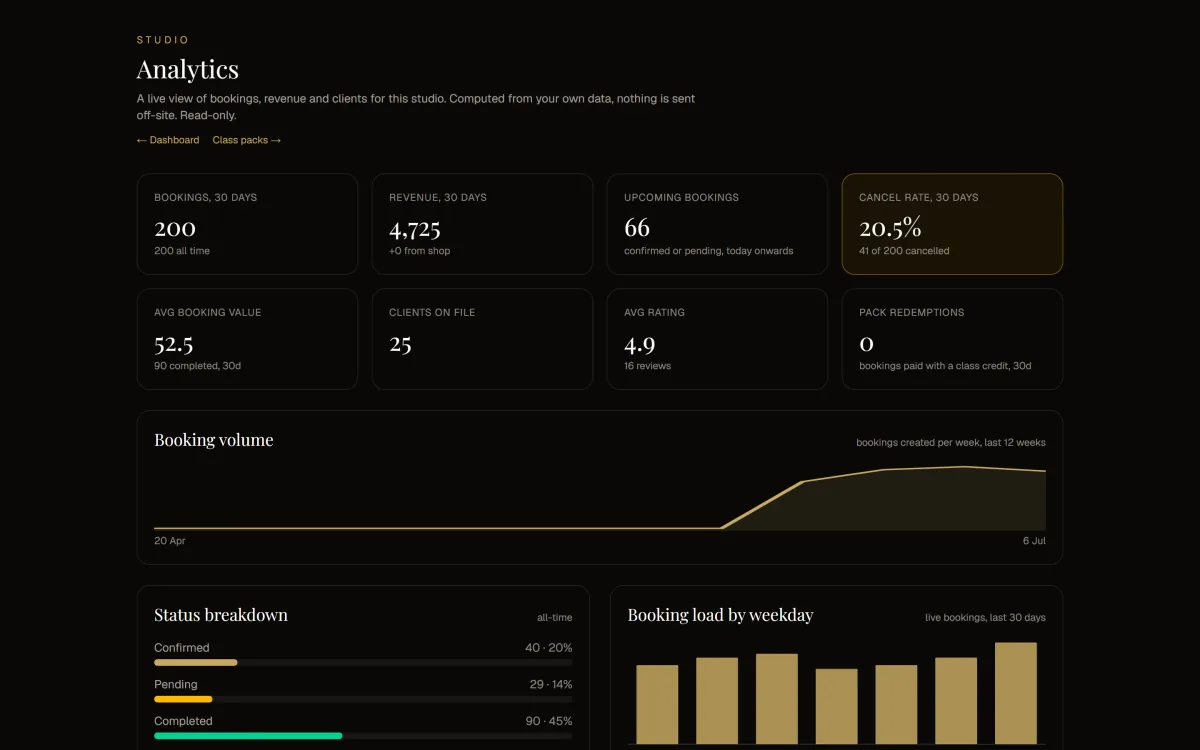This screenshot has width=1200, height=750.
Task: Click 'confirmed or pending, today onwards' text
Action: 708,251
